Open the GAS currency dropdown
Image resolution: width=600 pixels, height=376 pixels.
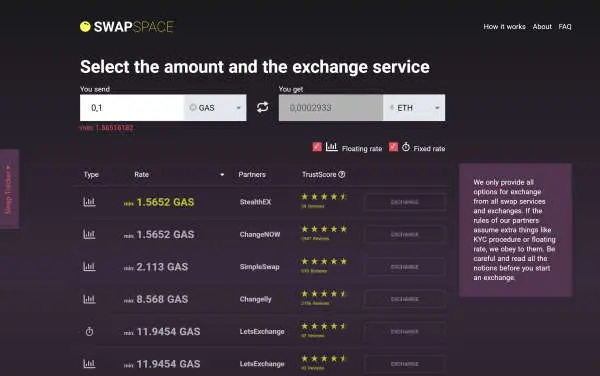[215, 108]
